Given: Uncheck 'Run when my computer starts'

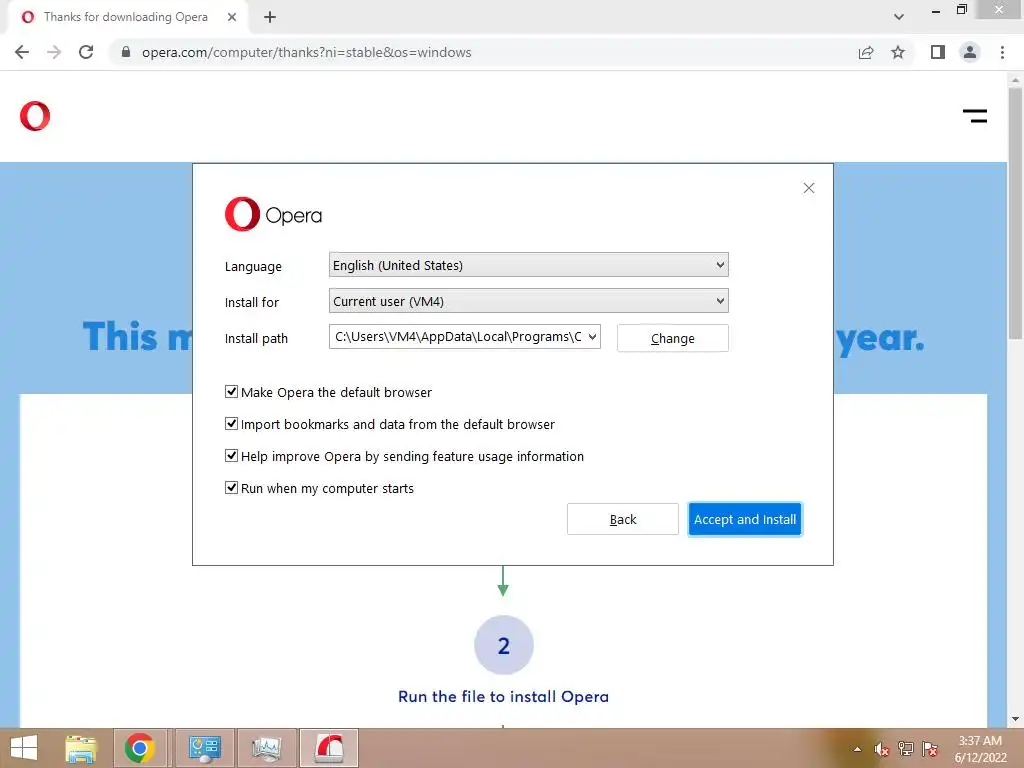Looking at the screenshot, I should point(231,488).
